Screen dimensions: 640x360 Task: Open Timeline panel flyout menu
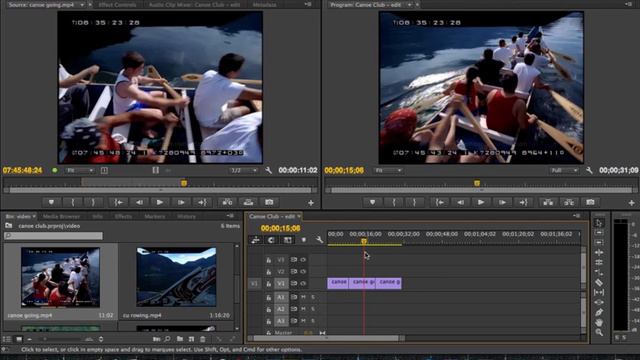[576, 216]
